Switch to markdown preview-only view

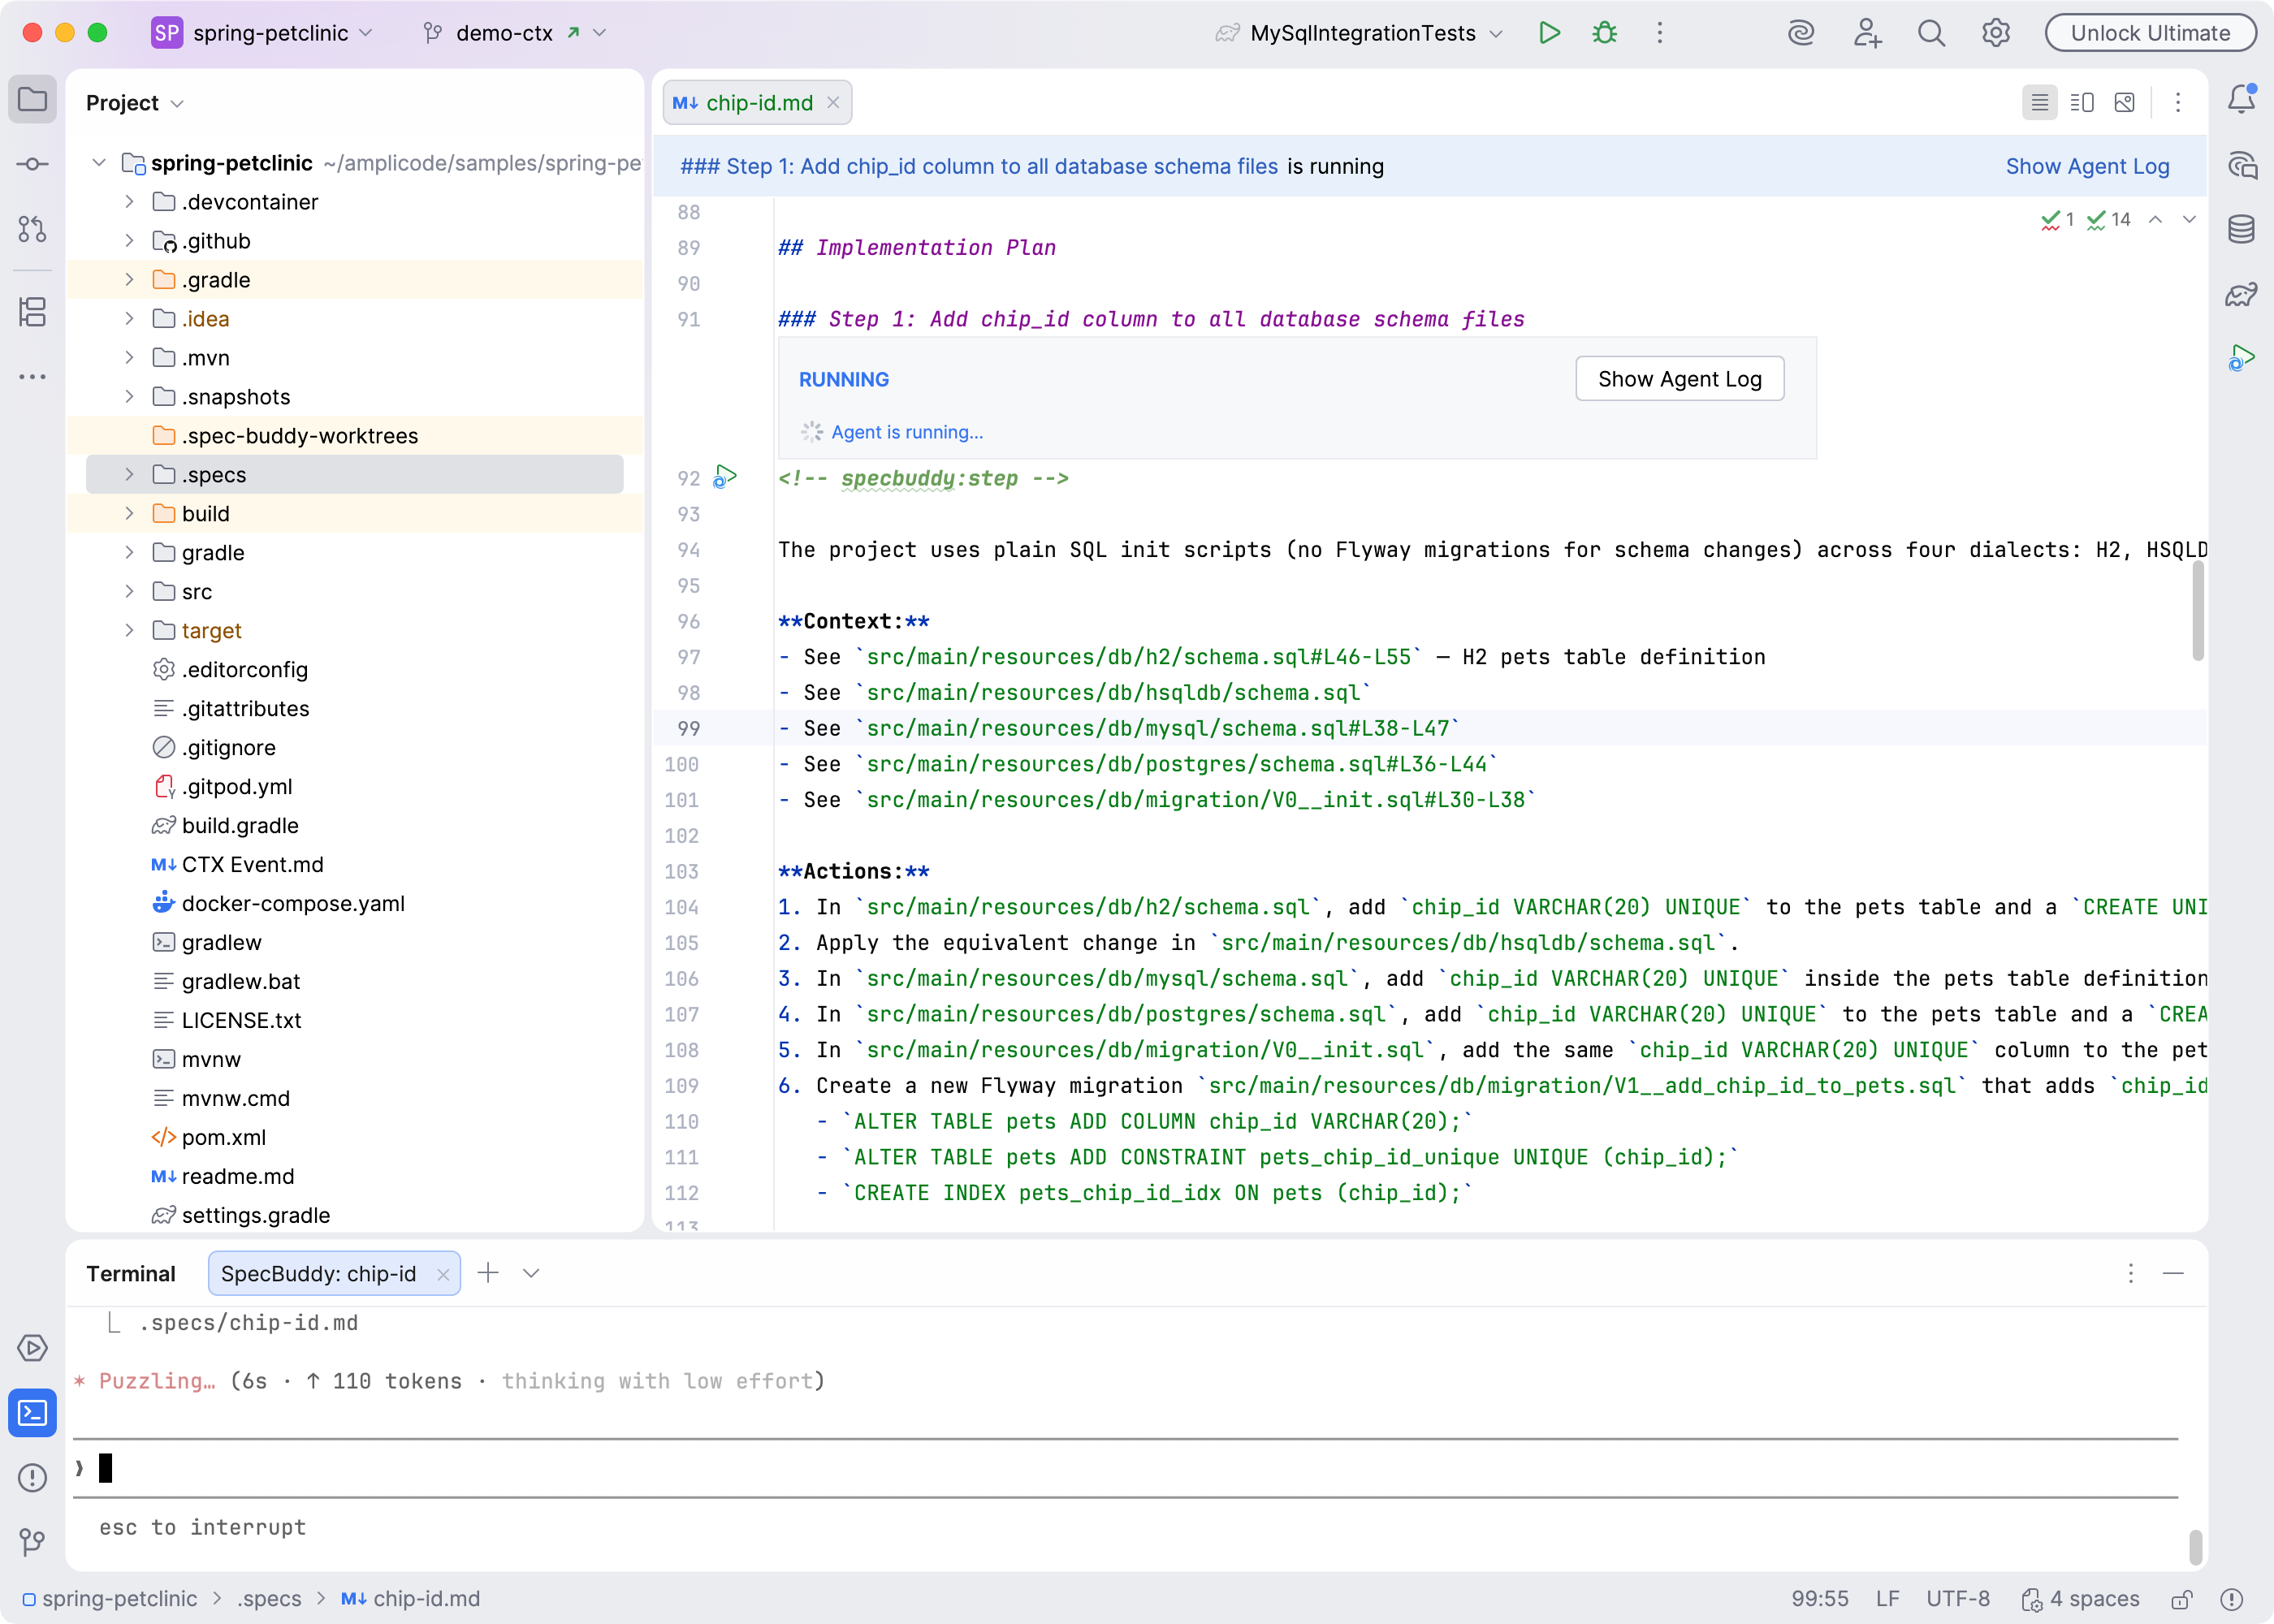[2125, 103]
